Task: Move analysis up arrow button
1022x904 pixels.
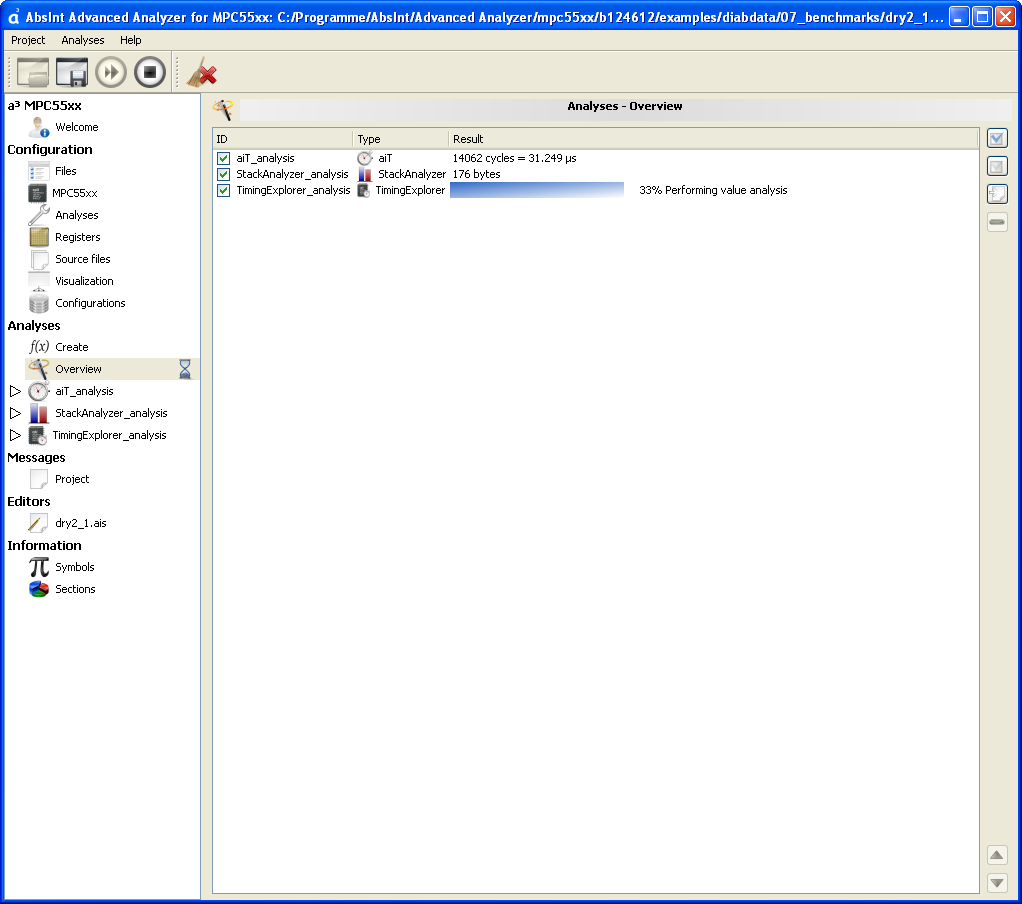Action: click(x=997, y=855)
